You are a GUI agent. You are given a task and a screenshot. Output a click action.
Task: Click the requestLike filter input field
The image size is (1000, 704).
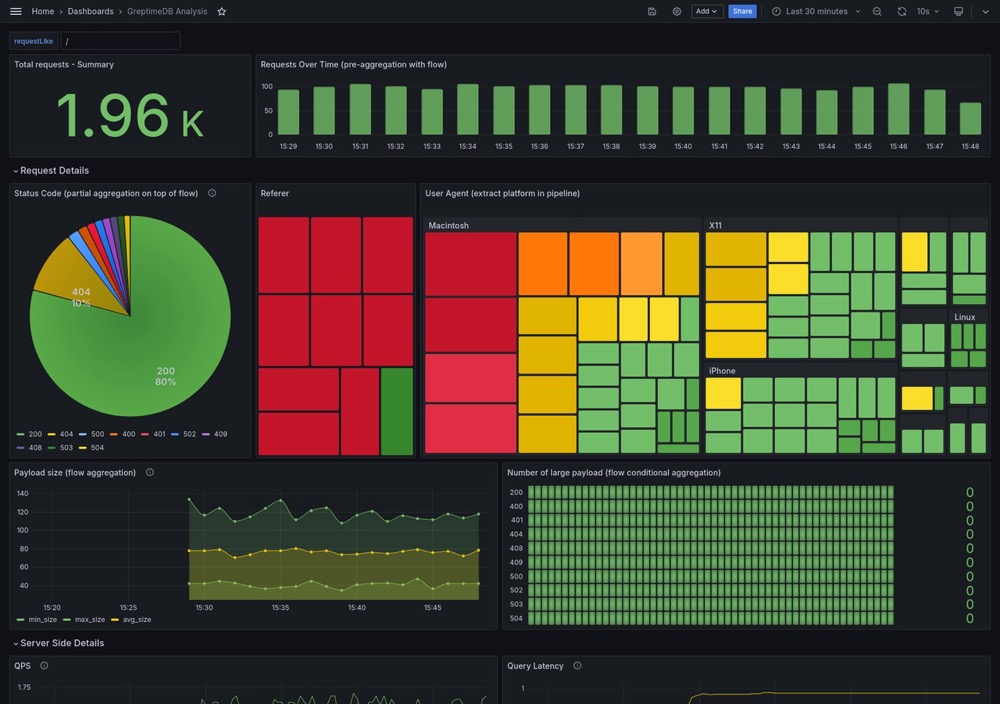tap(120, 40)
